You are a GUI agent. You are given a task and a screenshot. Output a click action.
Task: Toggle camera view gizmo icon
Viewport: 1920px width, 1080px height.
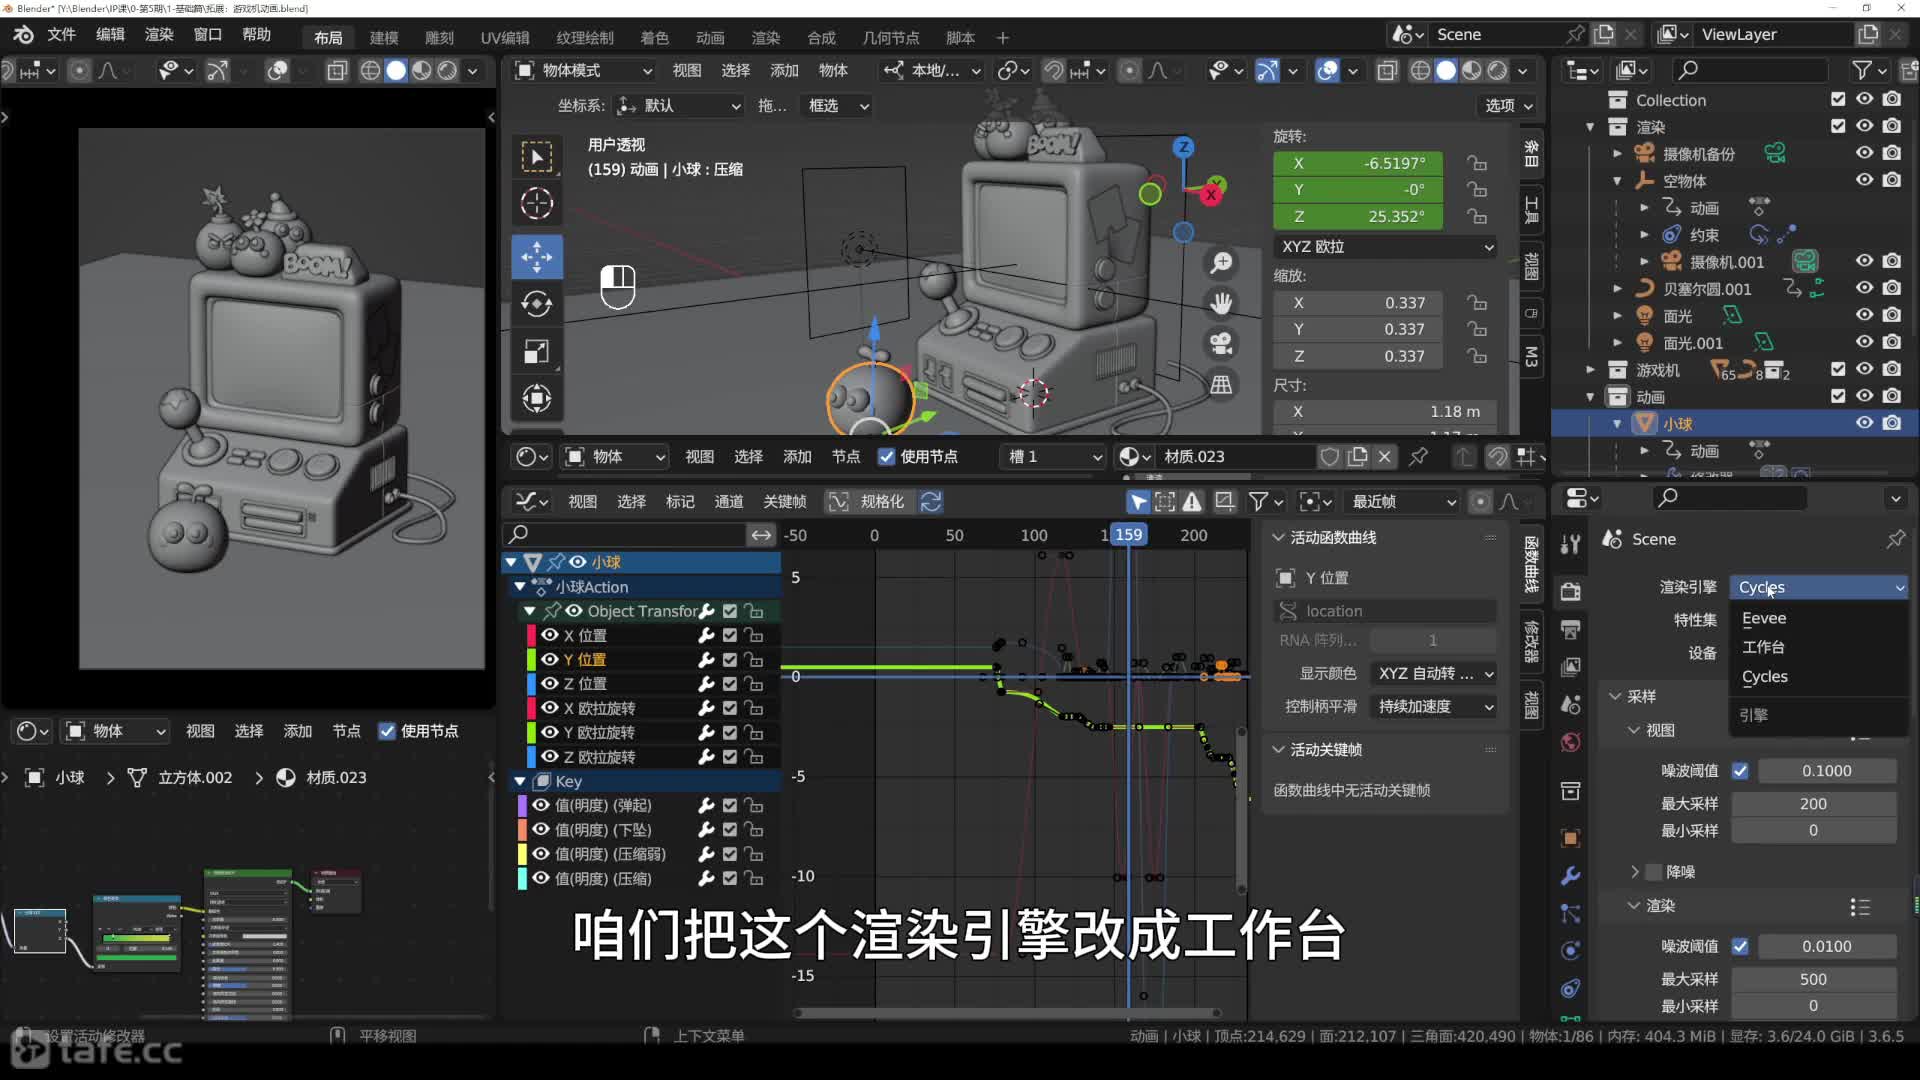(1221, 344)
